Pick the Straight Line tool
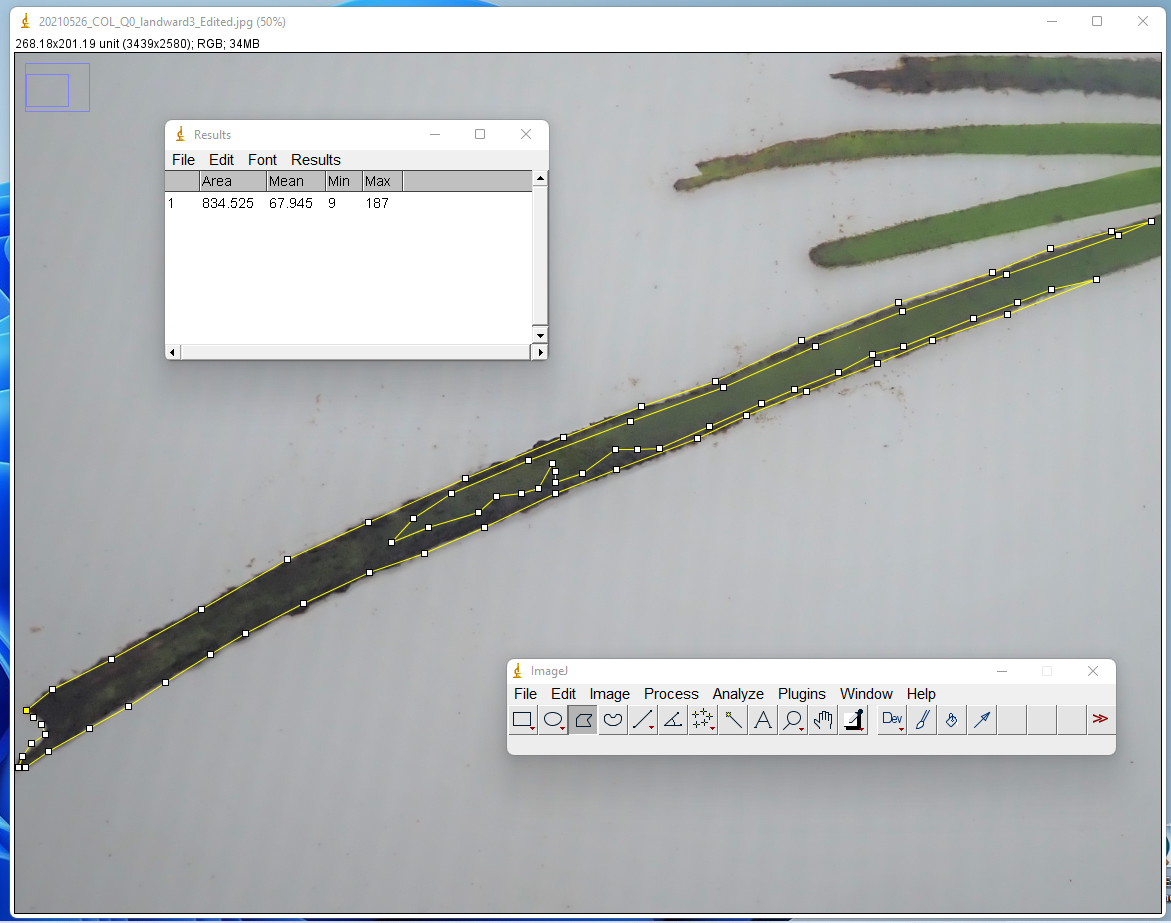Screen dimensions: 1171x923 click(643, 719)
